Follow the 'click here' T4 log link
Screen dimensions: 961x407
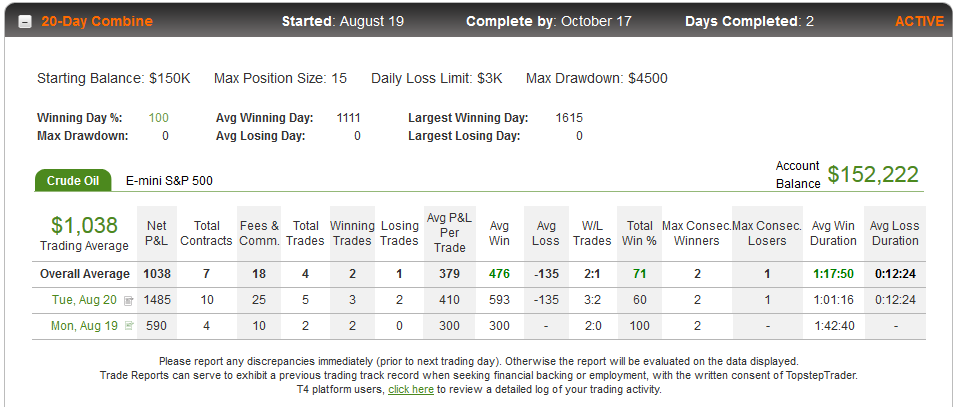[x=411, y=389]
